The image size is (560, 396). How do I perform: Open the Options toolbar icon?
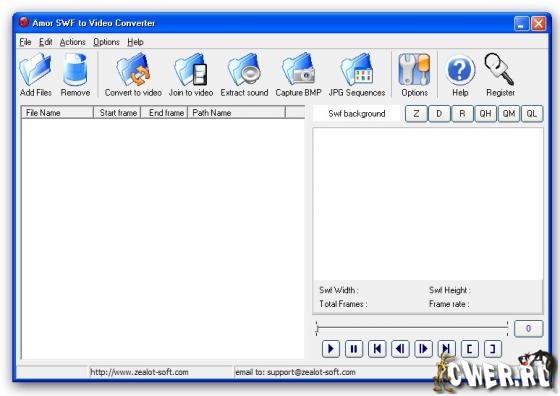tap(414, 69)
